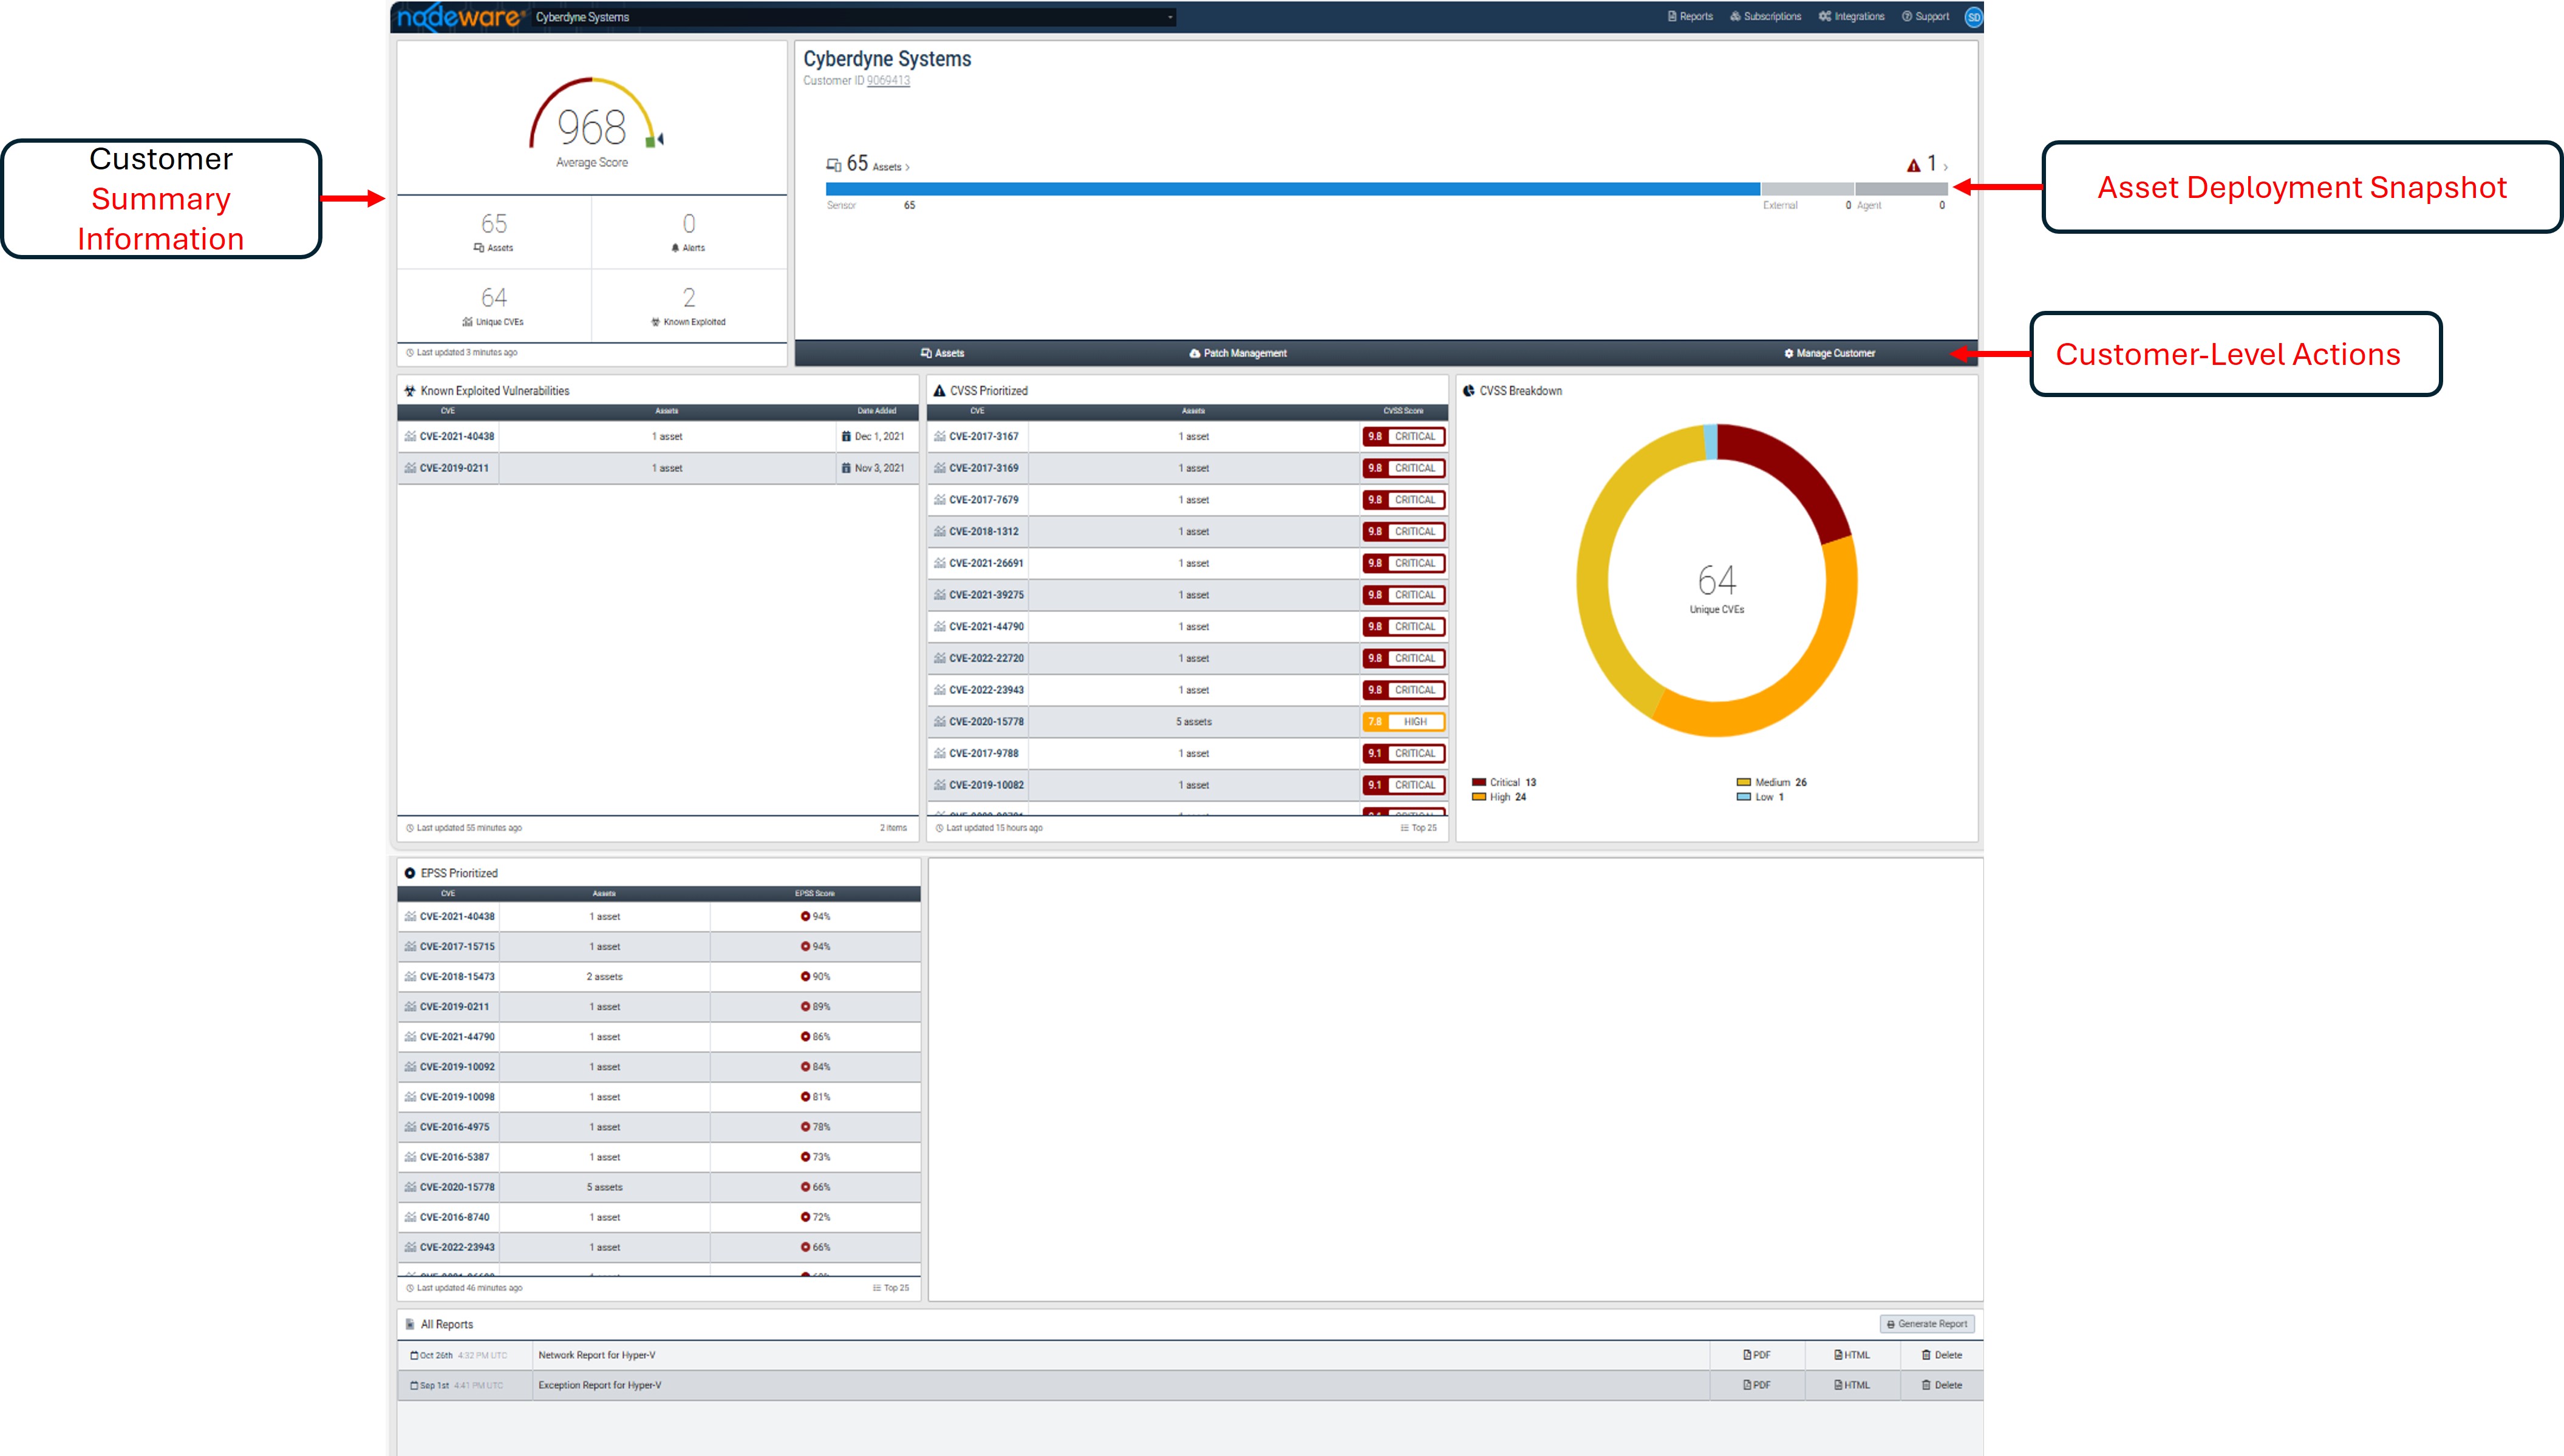This screenshot has height=1456, width=2564.
Task: Click the bug icon beside CVE-2016-8740
Action: click(x=410, y=1217)
